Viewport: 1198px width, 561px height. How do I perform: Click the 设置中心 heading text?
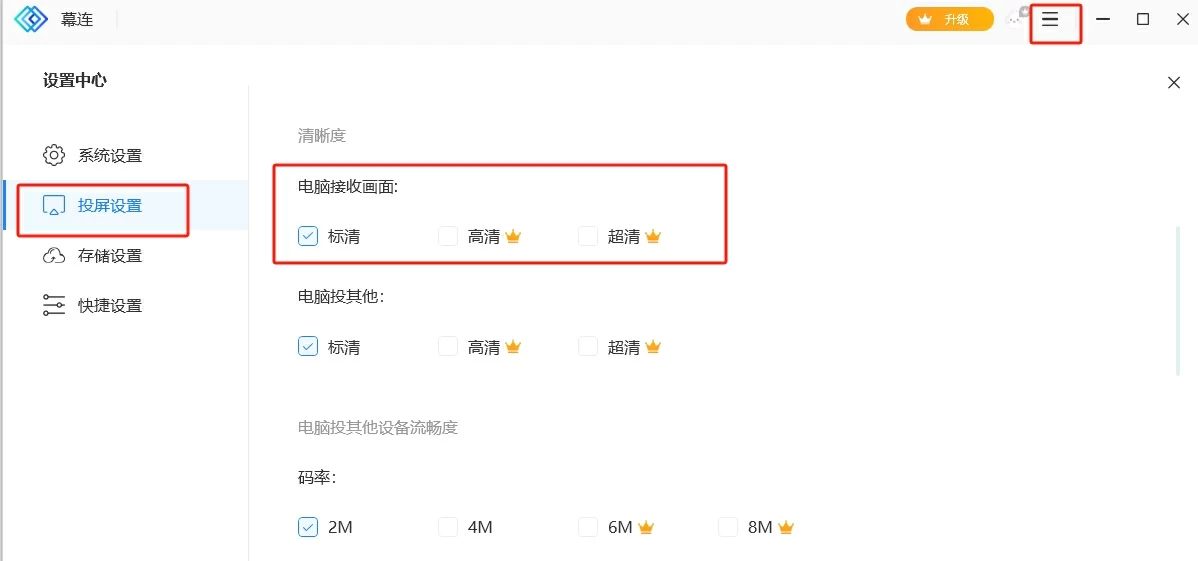pos(75,80)
